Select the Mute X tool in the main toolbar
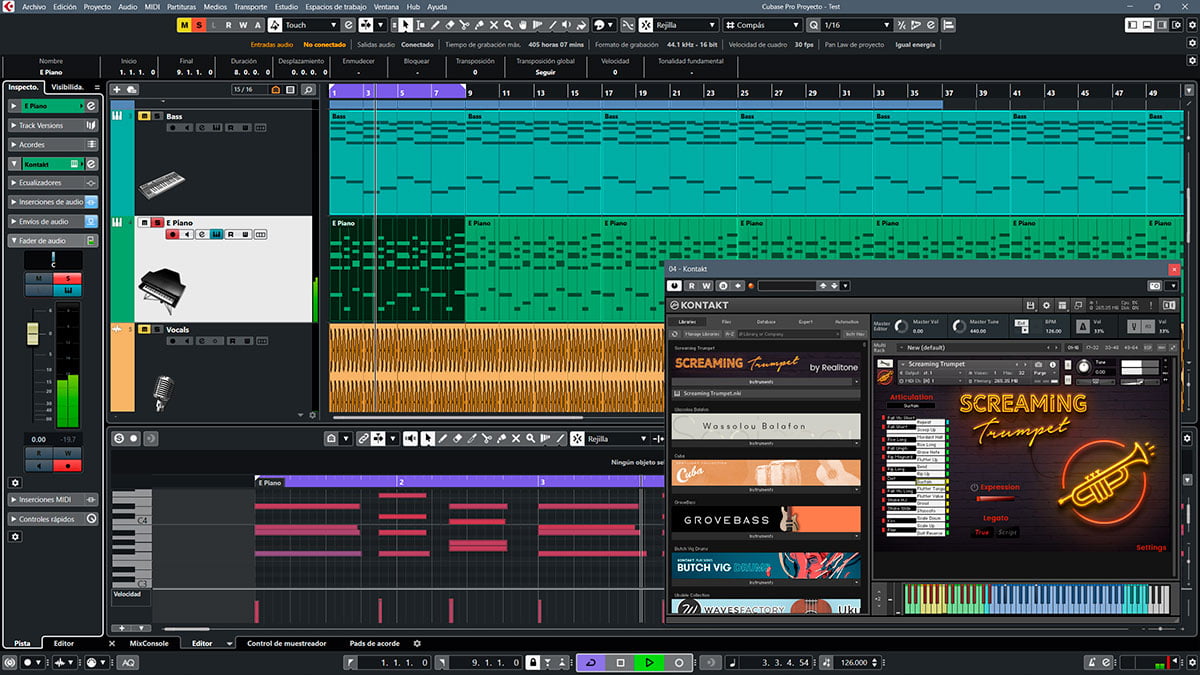The height and width of the screenshot is (675, 1200). pyautogui.click(x=494, y=24)
